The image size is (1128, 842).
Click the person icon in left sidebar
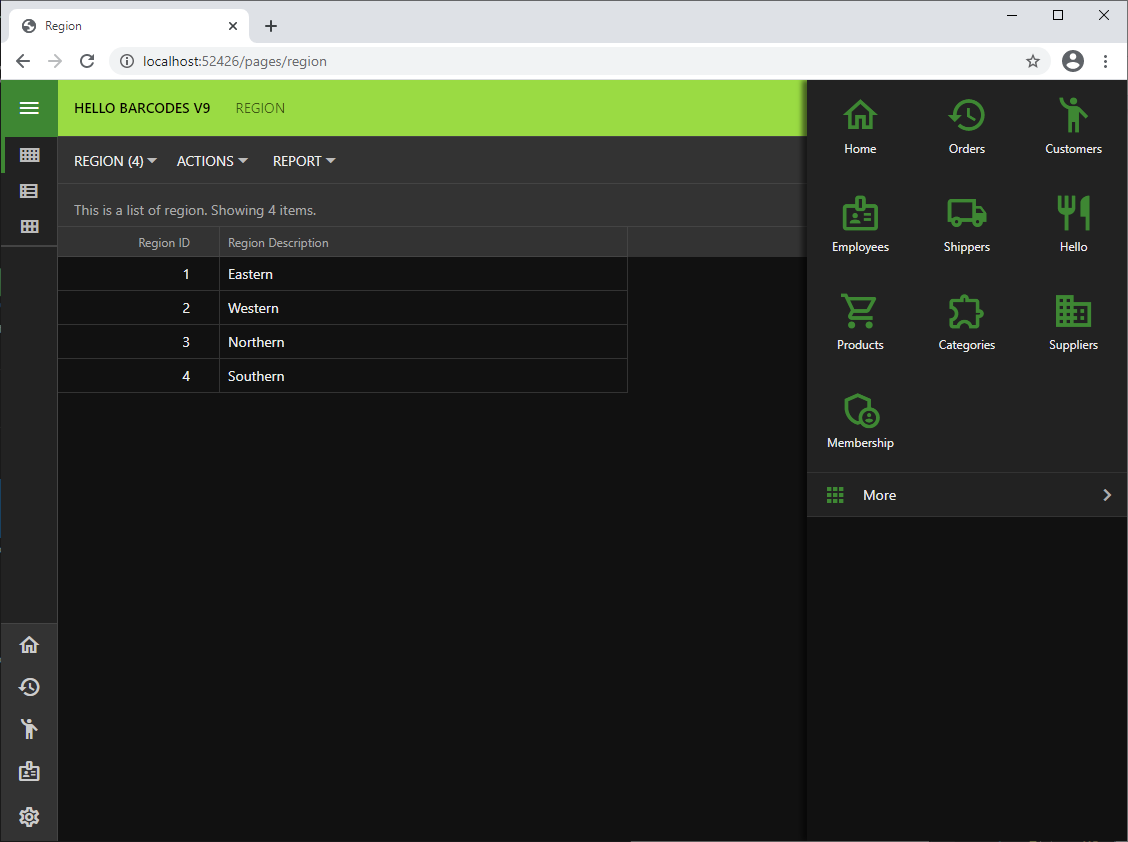(29, 729)
